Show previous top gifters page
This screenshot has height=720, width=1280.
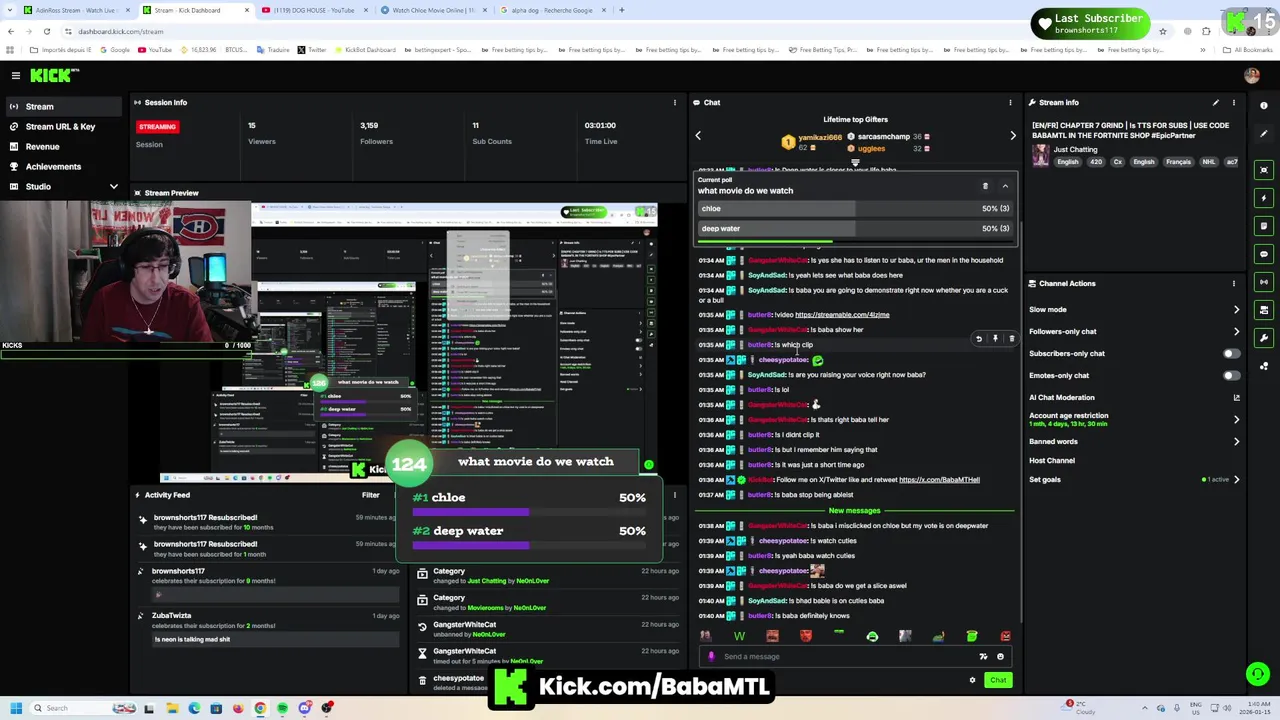pos(698,136)
